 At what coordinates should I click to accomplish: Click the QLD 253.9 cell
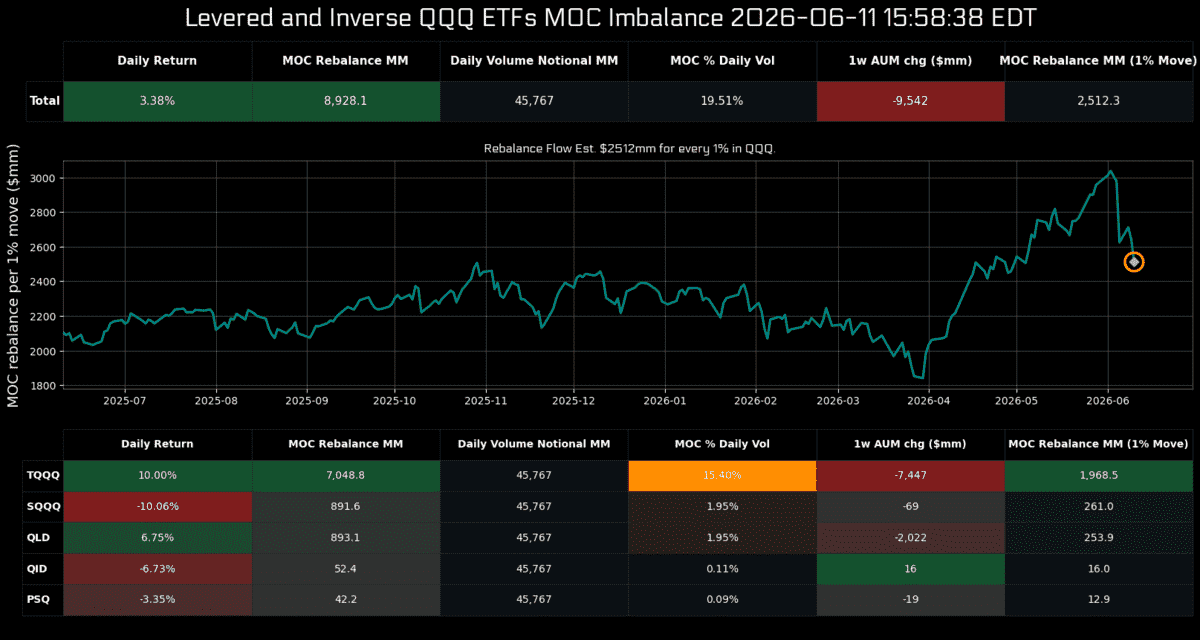[1099, 537]
